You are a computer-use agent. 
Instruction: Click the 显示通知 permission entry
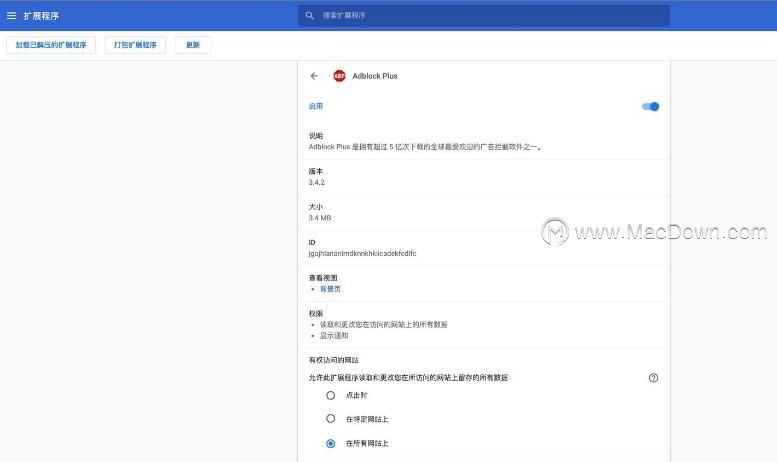[x=334, y=336]
